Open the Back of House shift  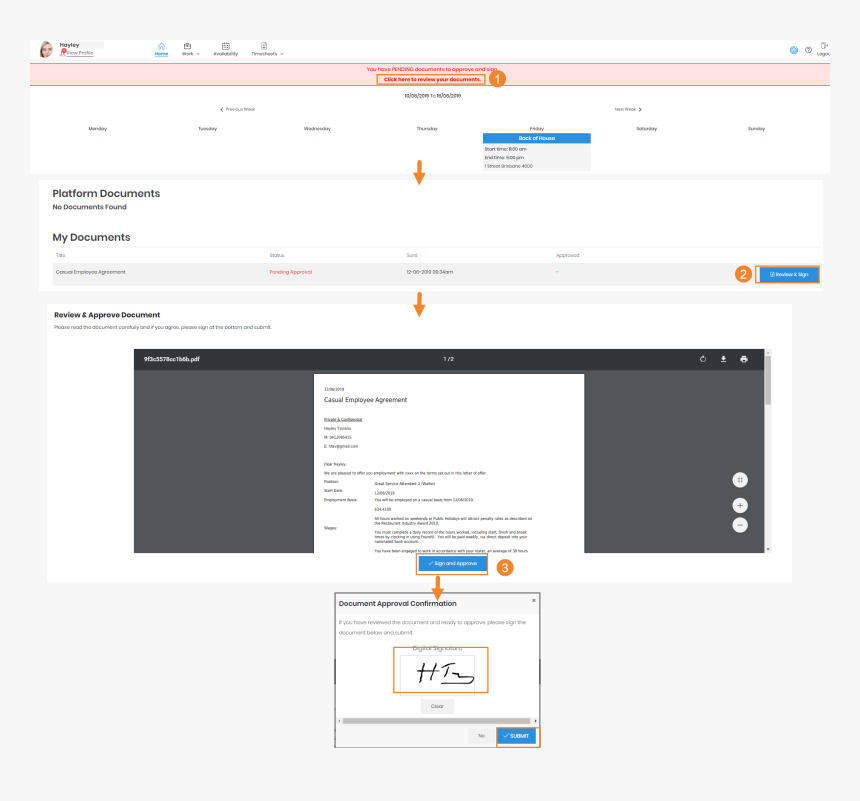(x=536, y=138)
